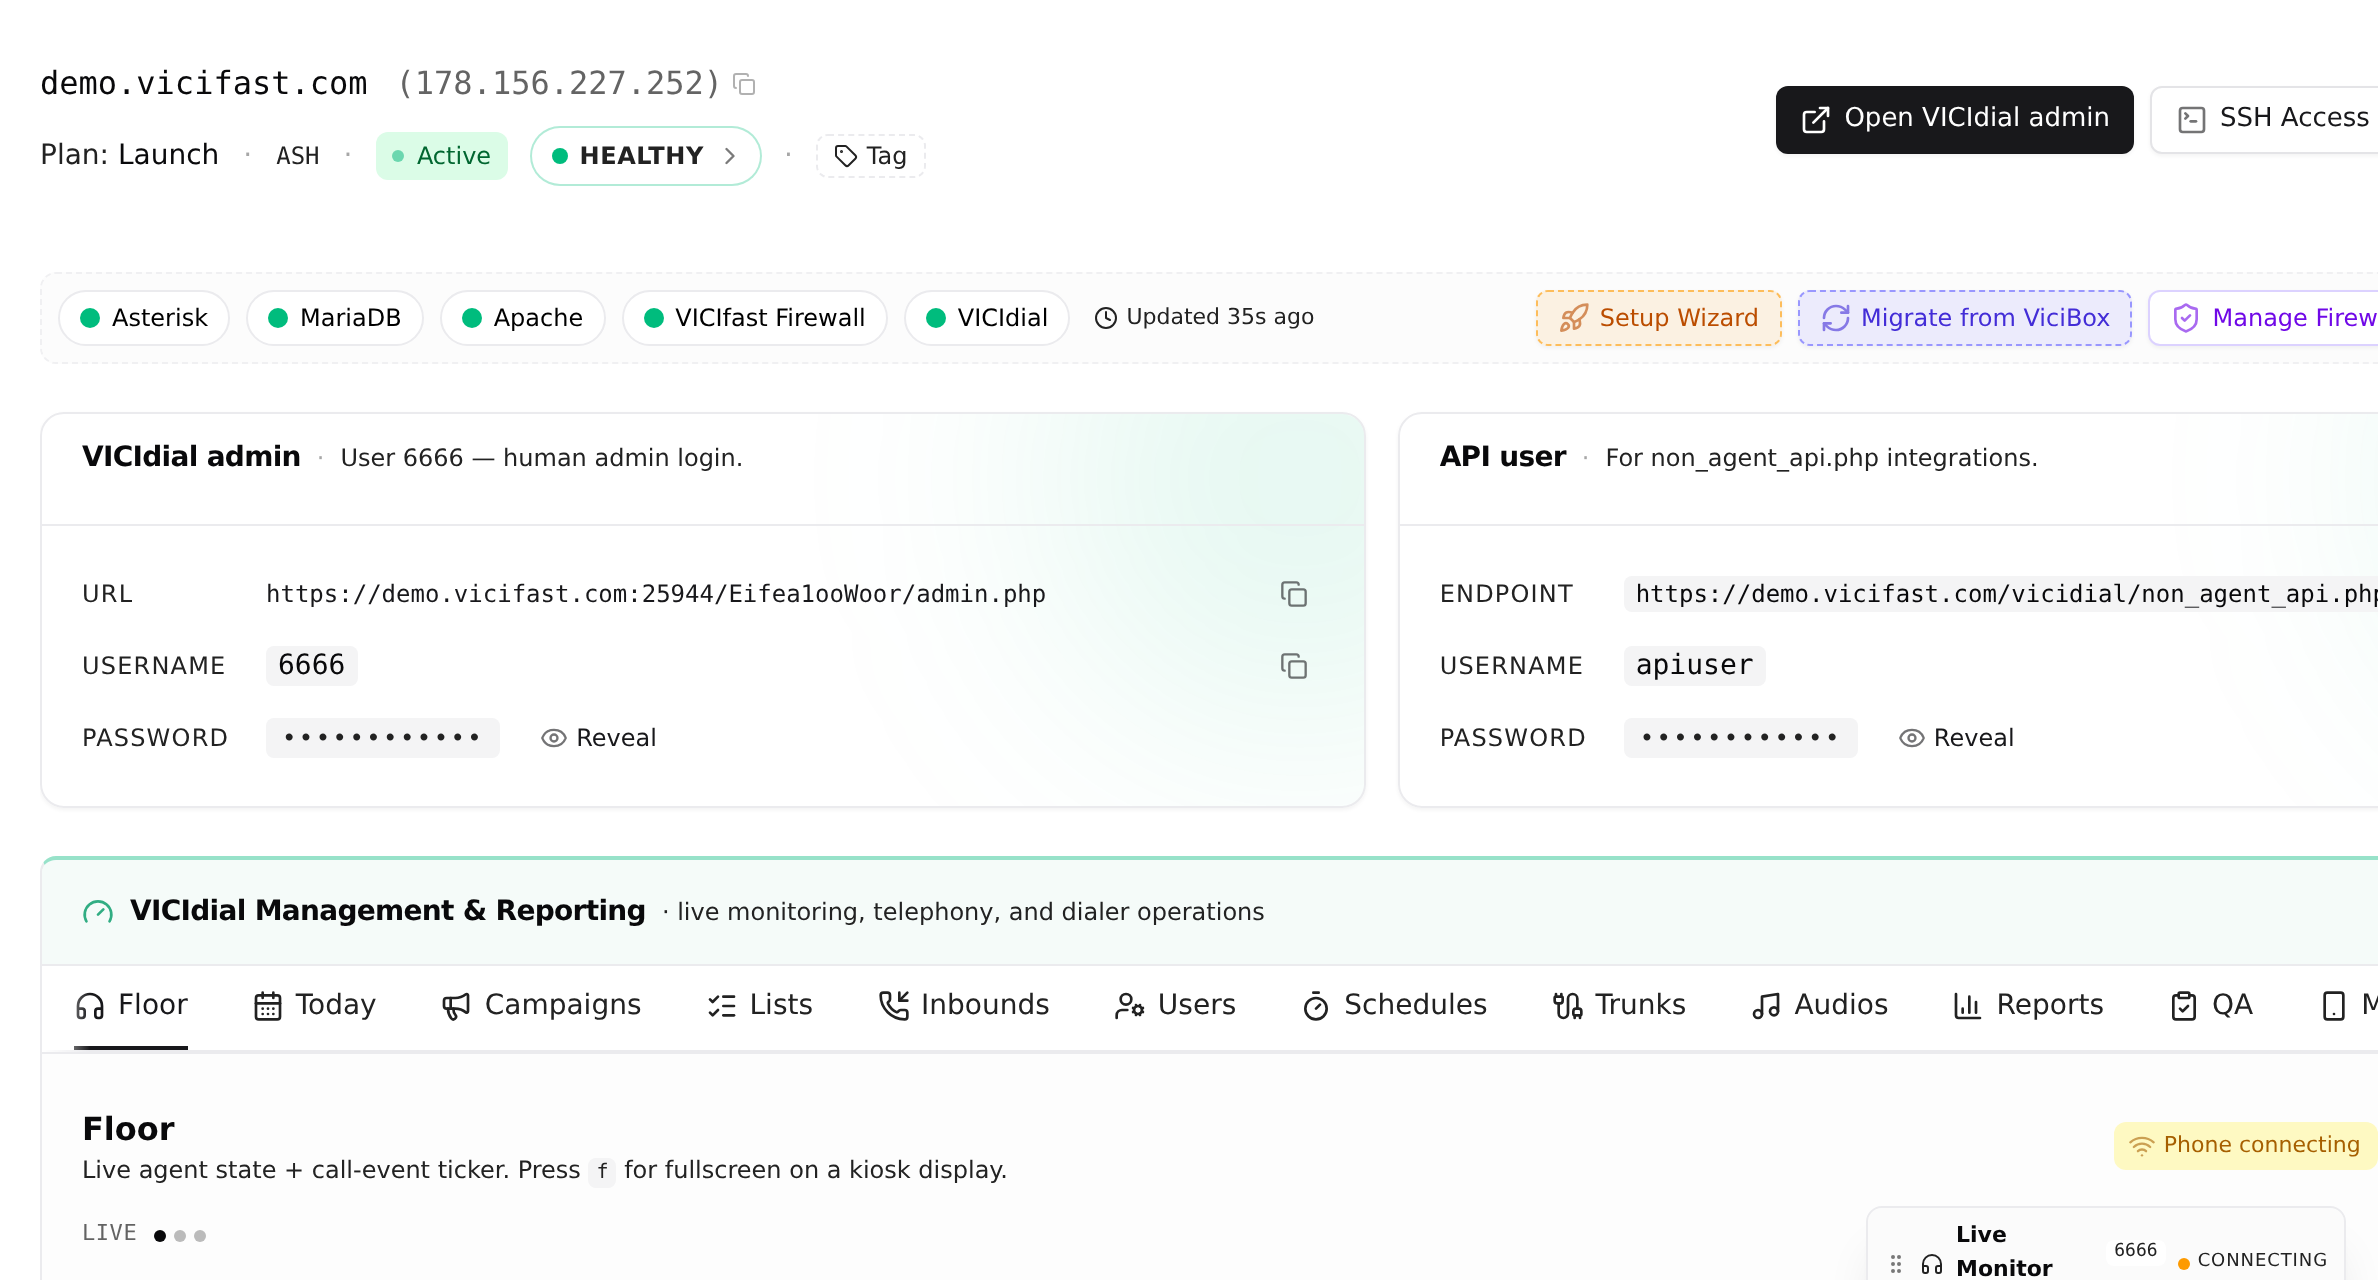Start Migrate from ViciBox
The image size is (2378, 1280).
pyautogui.click(x=1965, y=318)
